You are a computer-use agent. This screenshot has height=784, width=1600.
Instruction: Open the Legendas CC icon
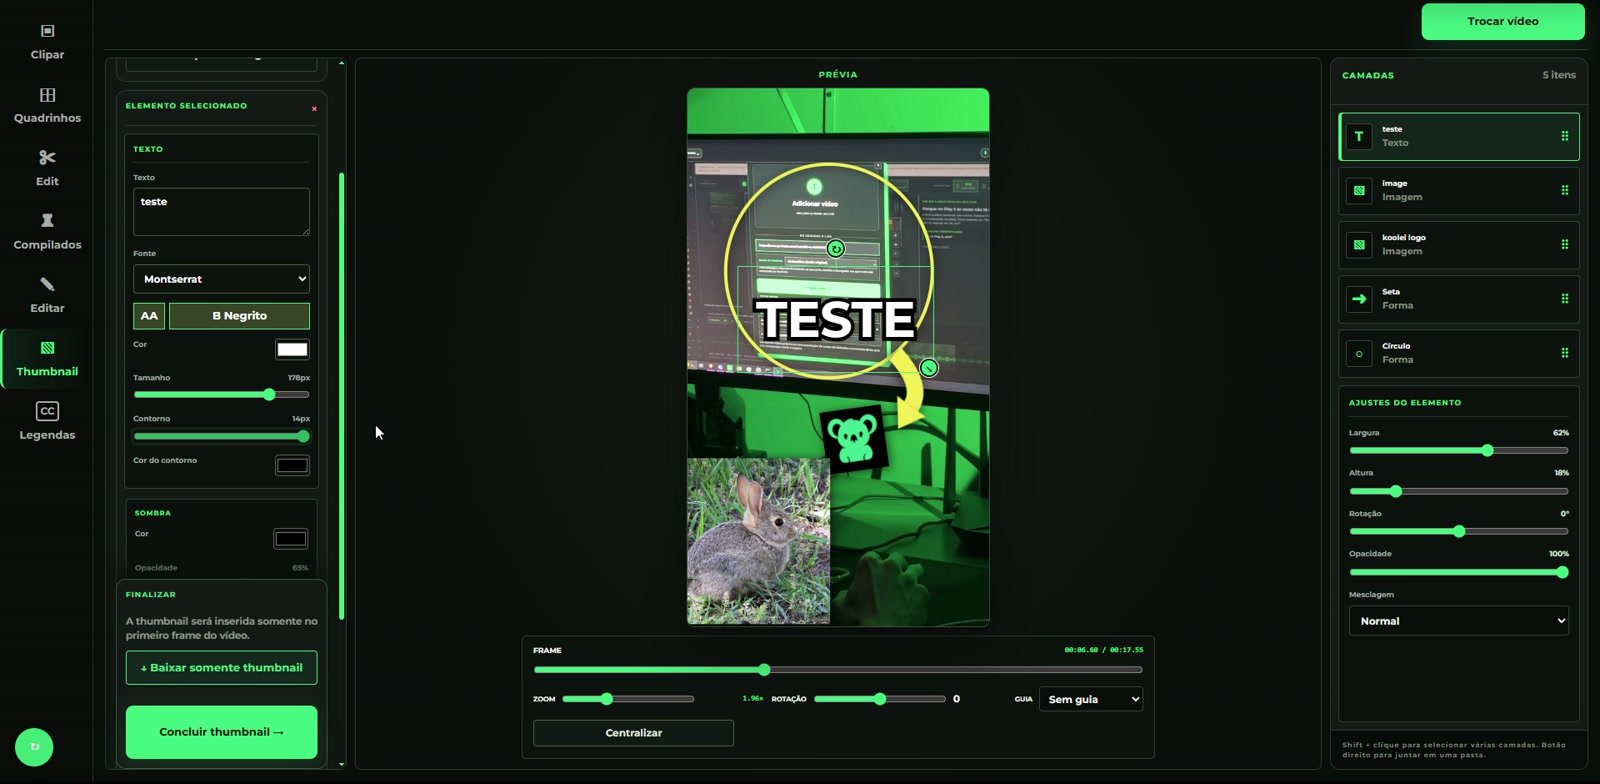47,411
